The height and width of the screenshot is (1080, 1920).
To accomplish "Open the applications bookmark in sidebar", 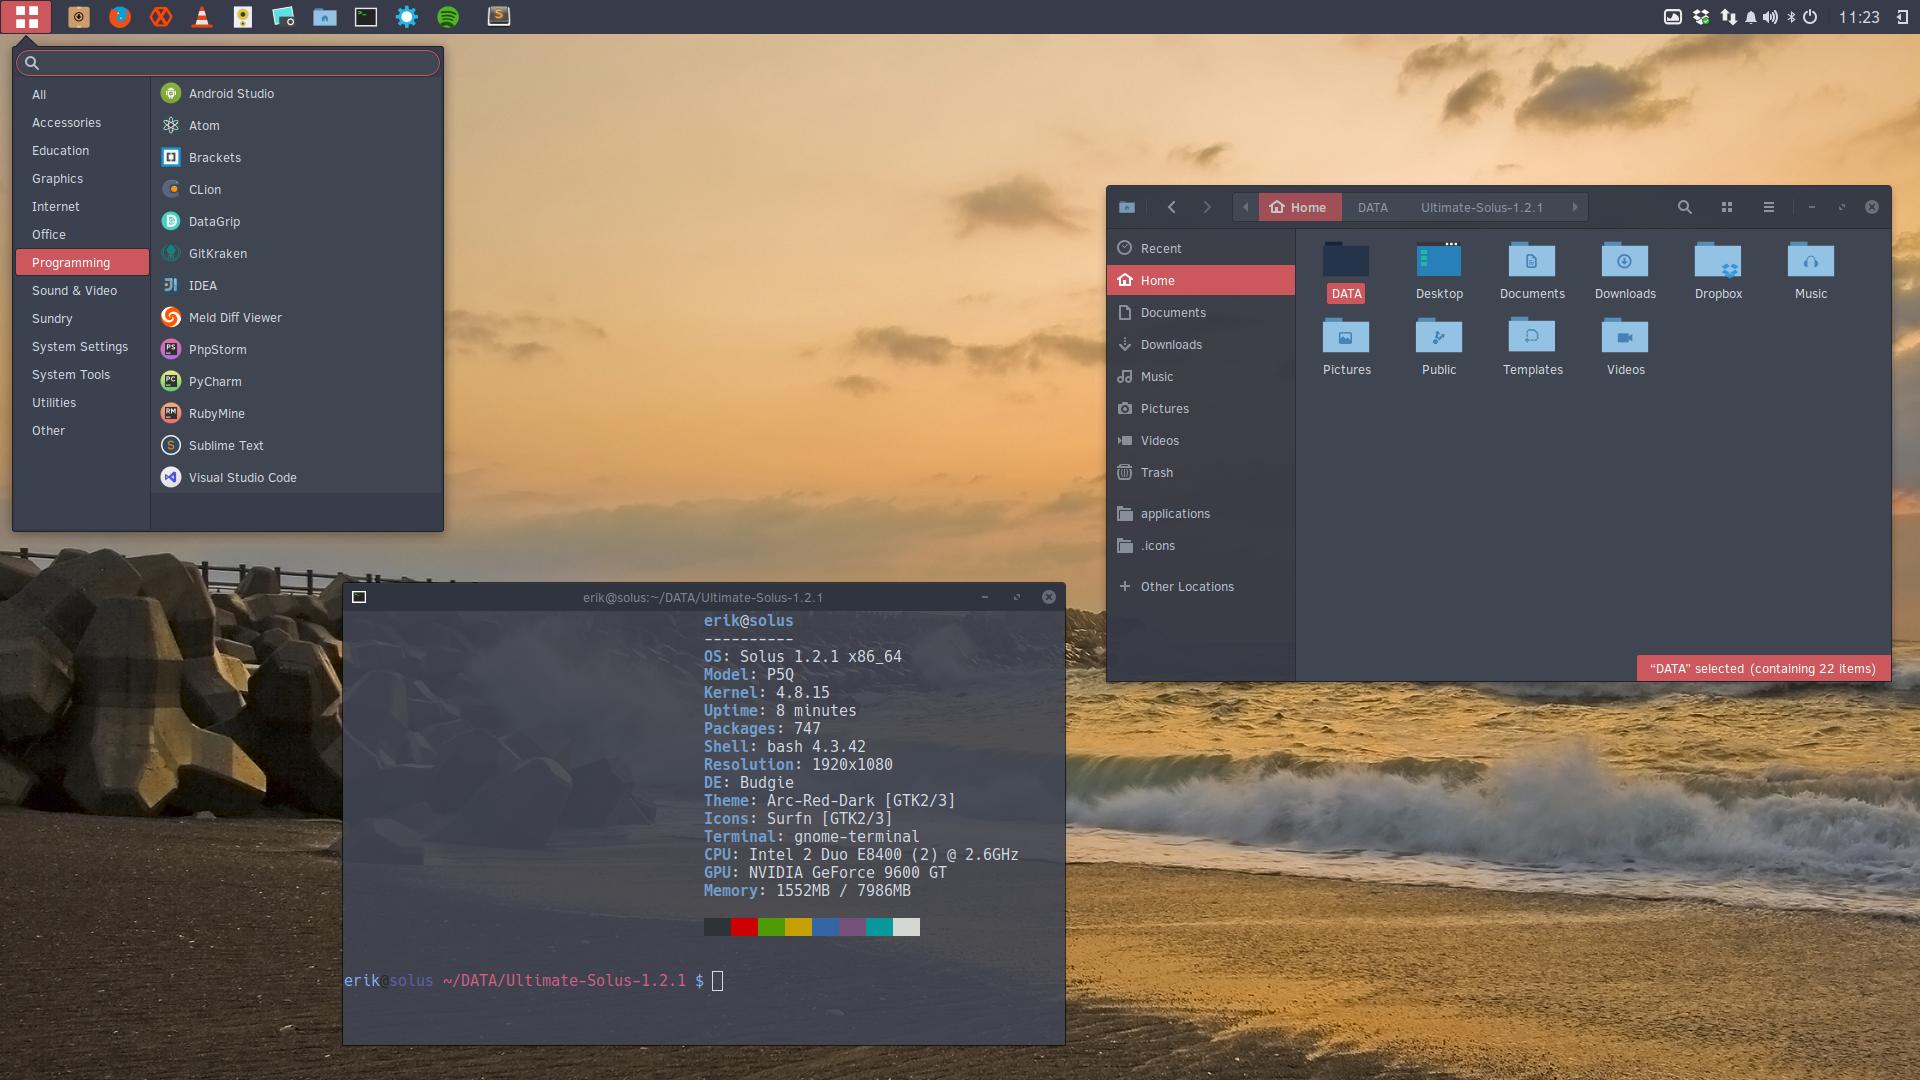I will [x=1201, y=513].
